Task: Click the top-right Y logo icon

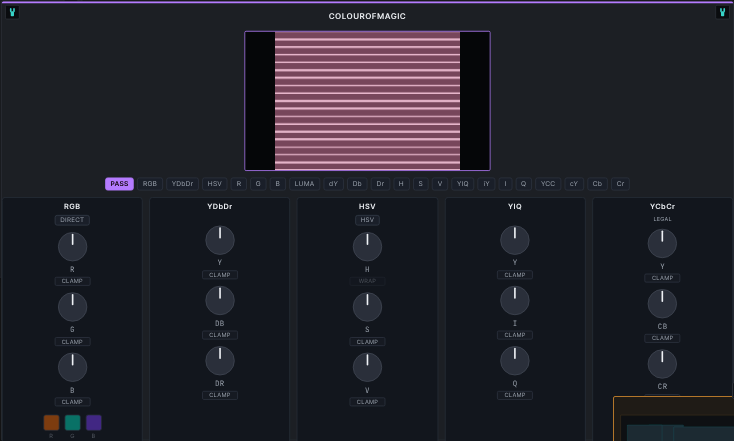Action: coord(722,12)
